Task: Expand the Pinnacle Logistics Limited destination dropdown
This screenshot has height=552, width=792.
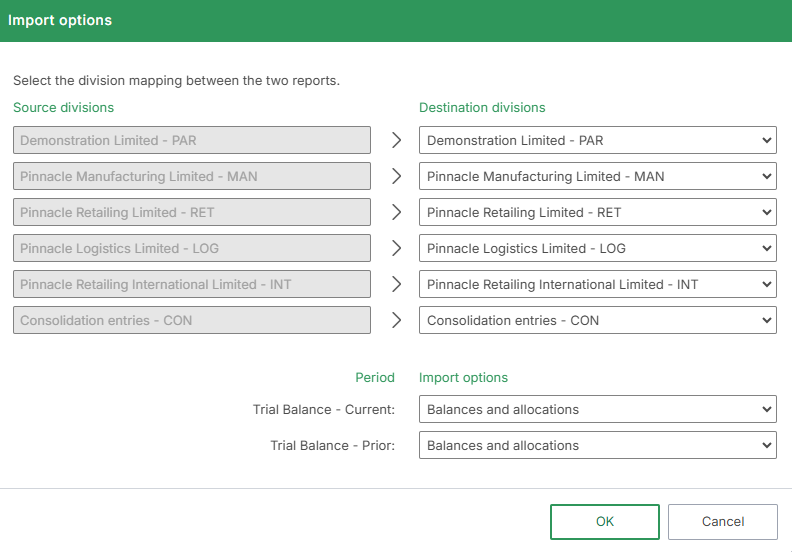Action: [597, 248]
